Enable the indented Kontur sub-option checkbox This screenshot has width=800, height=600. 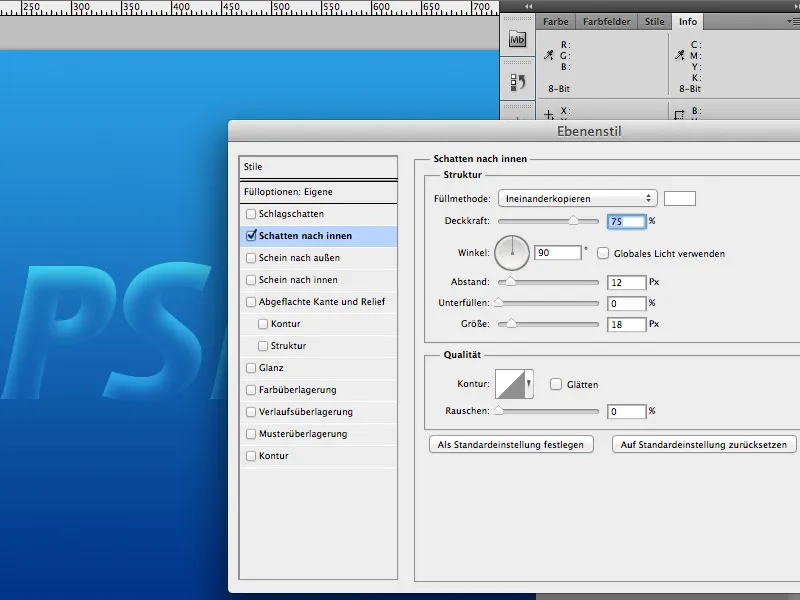[263, 323]
